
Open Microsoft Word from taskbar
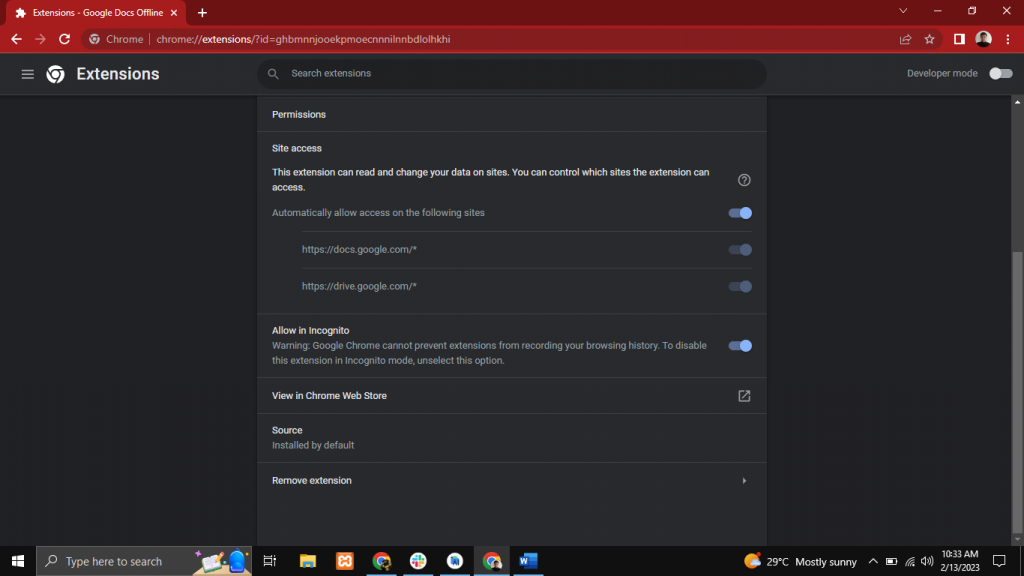(x=528, y=561)
